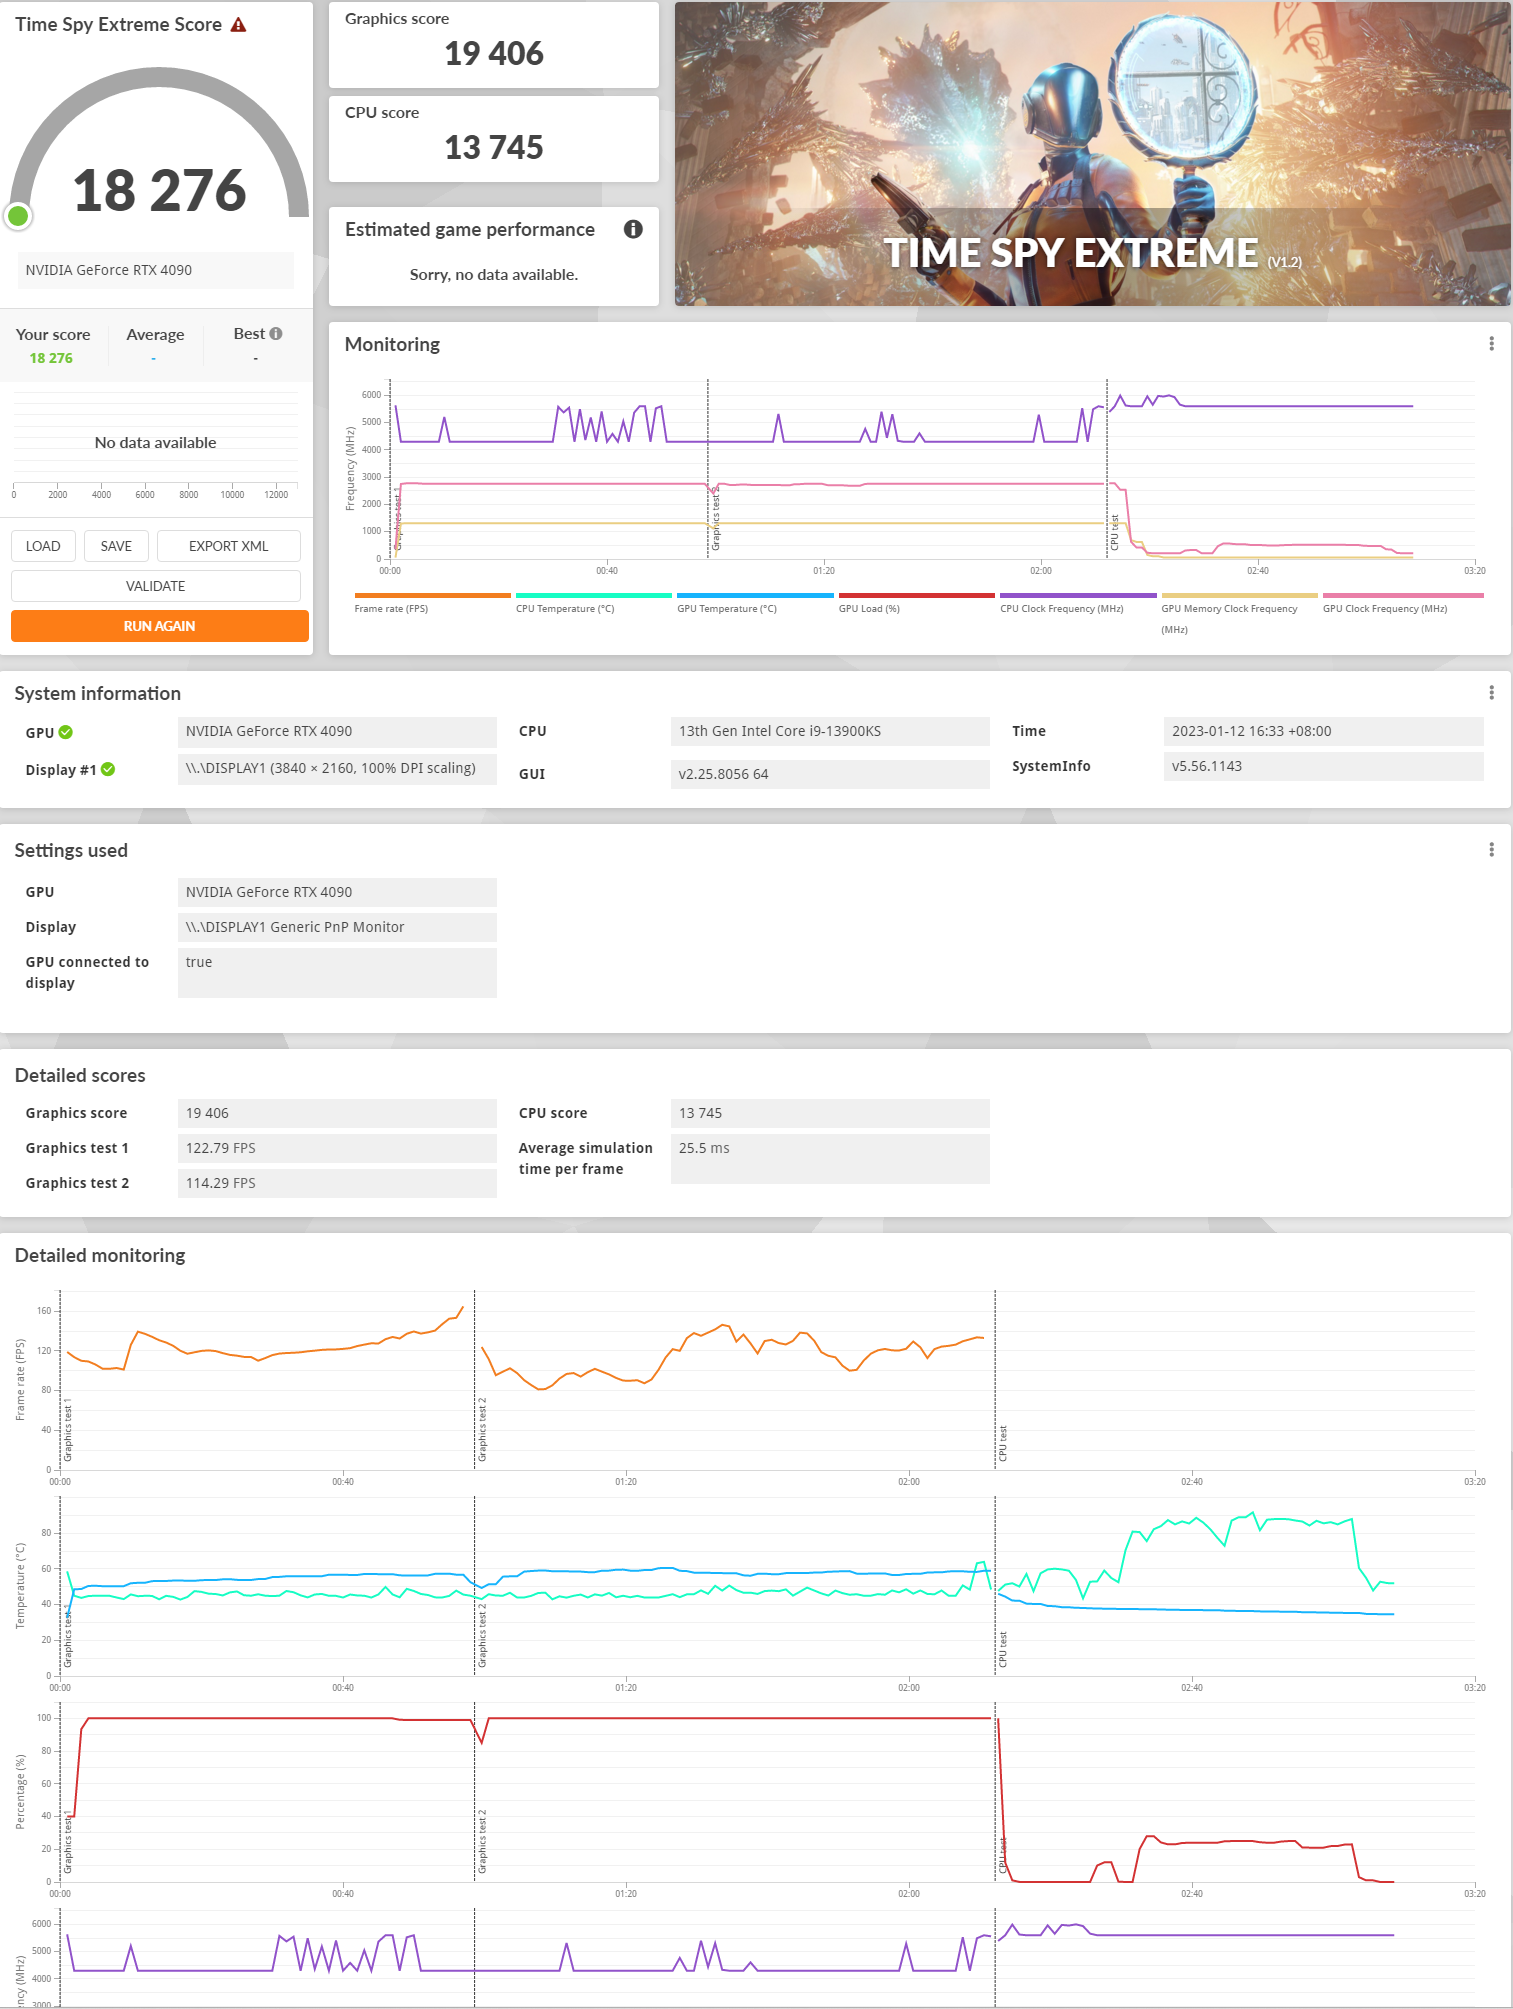Open the Settings used three-dot menu

[1491, 849]
